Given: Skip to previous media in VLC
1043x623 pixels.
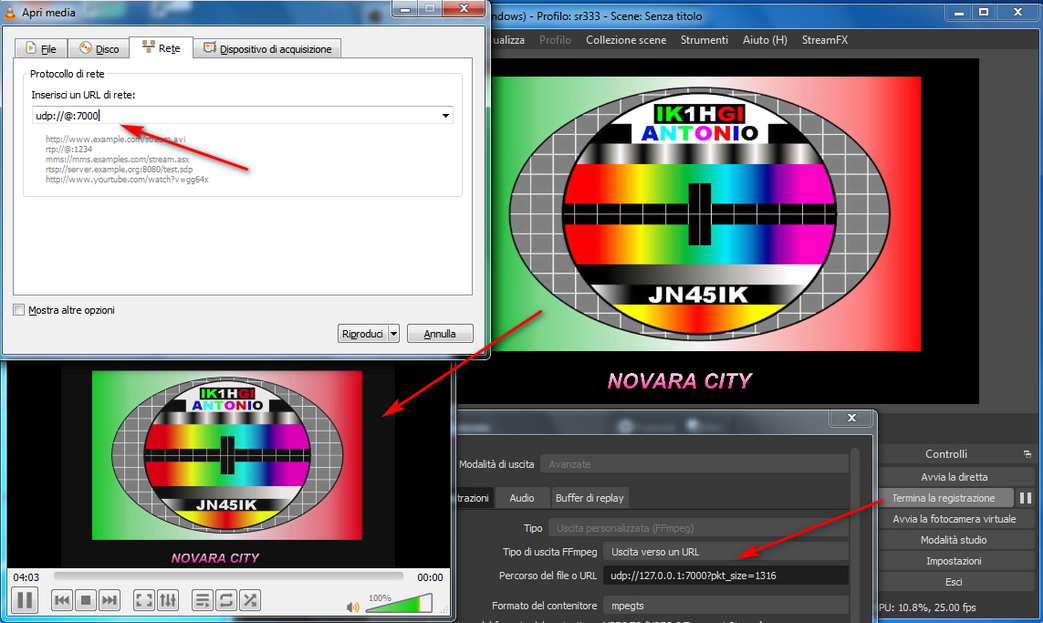Looking at the screenshot, I should [62, 600].
